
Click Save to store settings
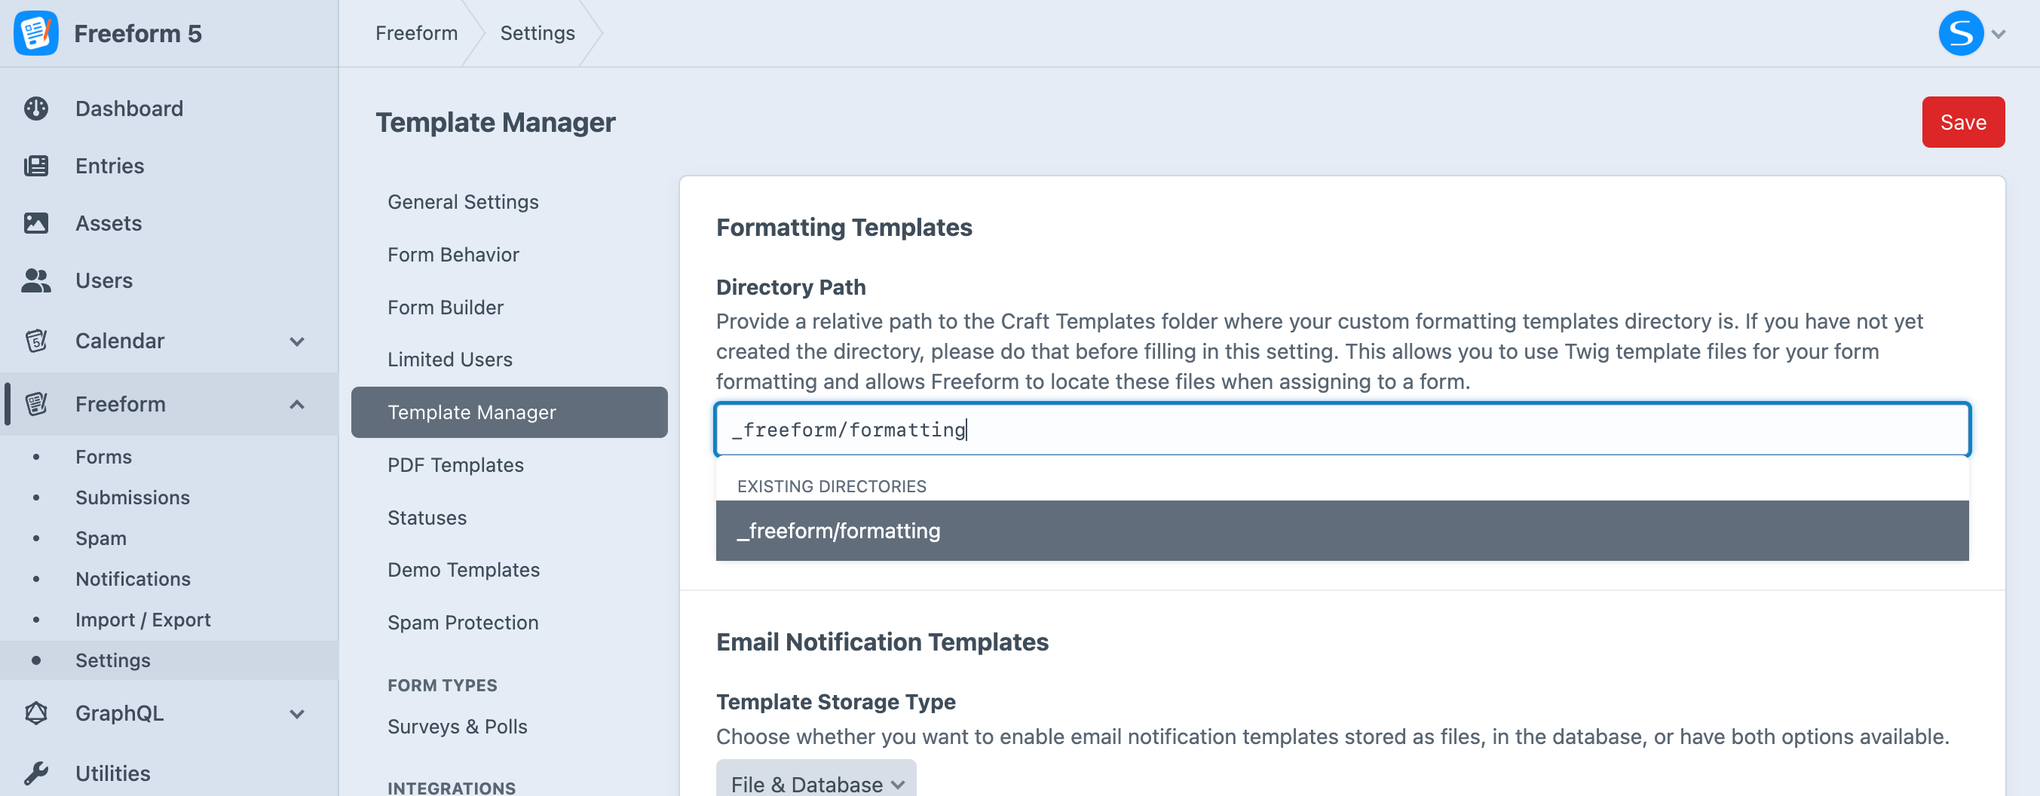pos(1963,121)
